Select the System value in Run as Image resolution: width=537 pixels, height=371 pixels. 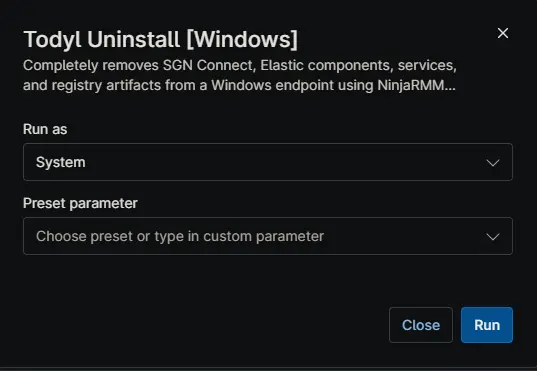(61, 162)
